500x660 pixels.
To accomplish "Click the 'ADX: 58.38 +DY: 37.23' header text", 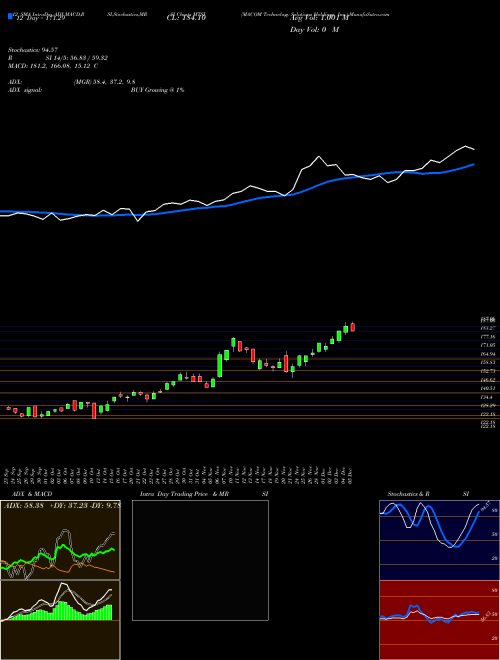I will (46, 506).
